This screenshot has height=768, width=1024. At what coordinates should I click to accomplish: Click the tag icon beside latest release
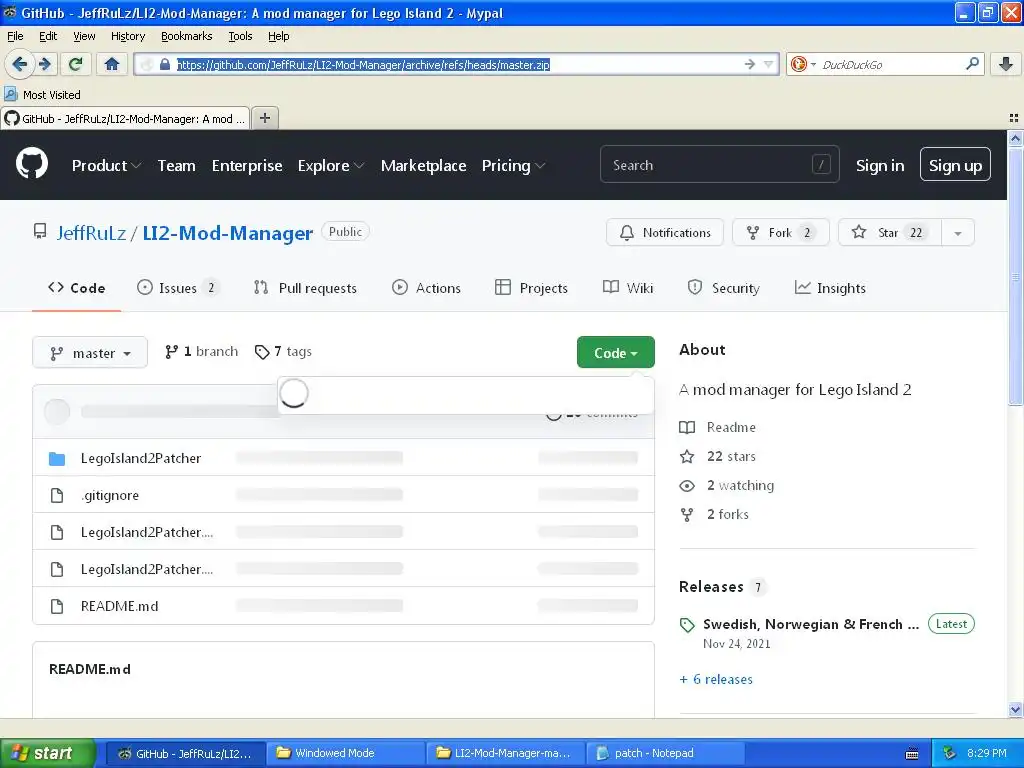(687, 625)
